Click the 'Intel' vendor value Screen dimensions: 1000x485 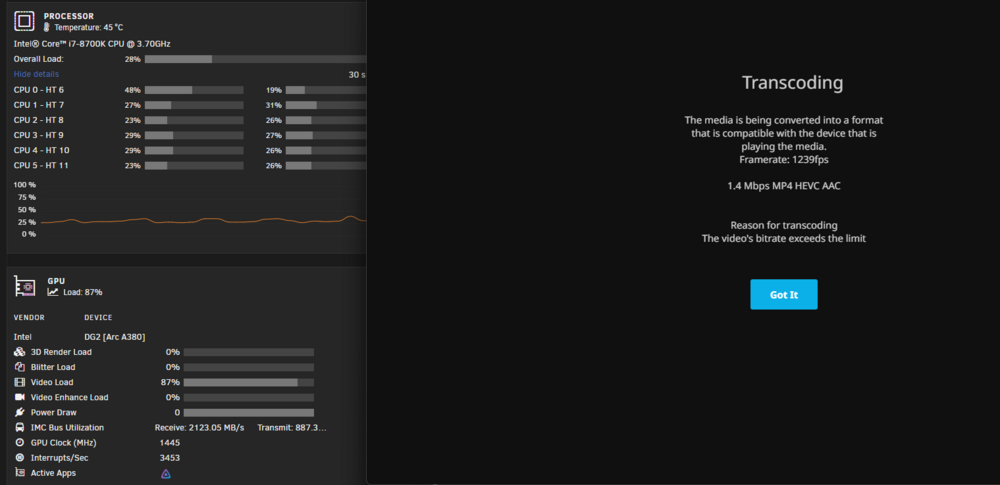pyautogui.click(x=22, y=337)
